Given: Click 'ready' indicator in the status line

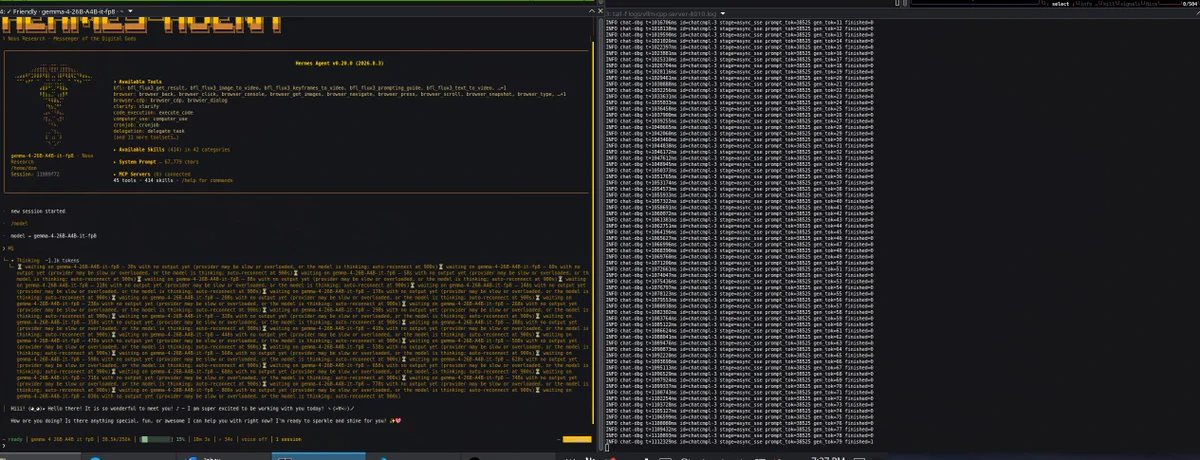Looking at the screenshot, I should pos(15,438).
